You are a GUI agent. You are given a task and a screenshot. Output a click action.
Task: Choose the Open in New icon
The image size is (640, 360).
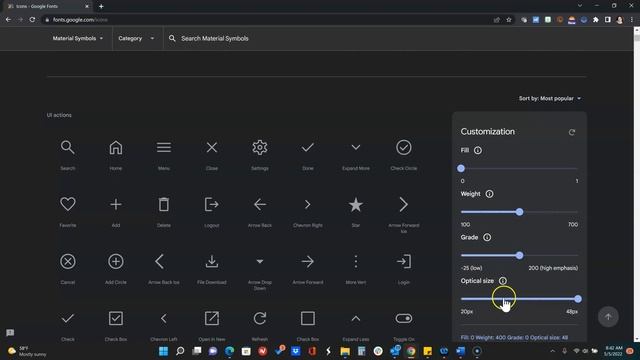212,318
